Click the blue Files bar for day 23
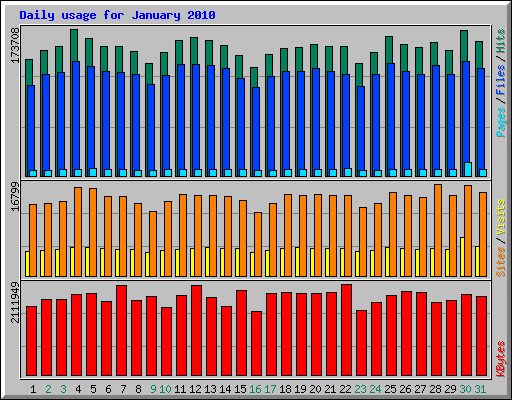This screenshot has height=400, width=512. point(361,131)
